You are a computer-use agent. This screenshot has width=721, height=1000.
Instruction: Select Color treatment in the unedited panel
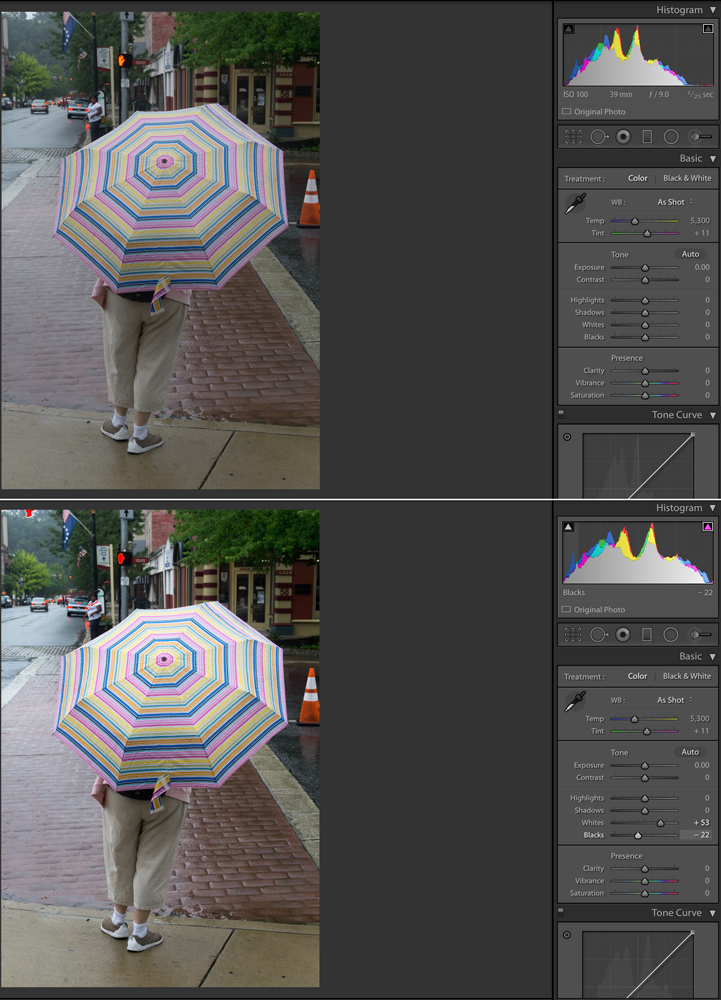(x=637, y=178)
